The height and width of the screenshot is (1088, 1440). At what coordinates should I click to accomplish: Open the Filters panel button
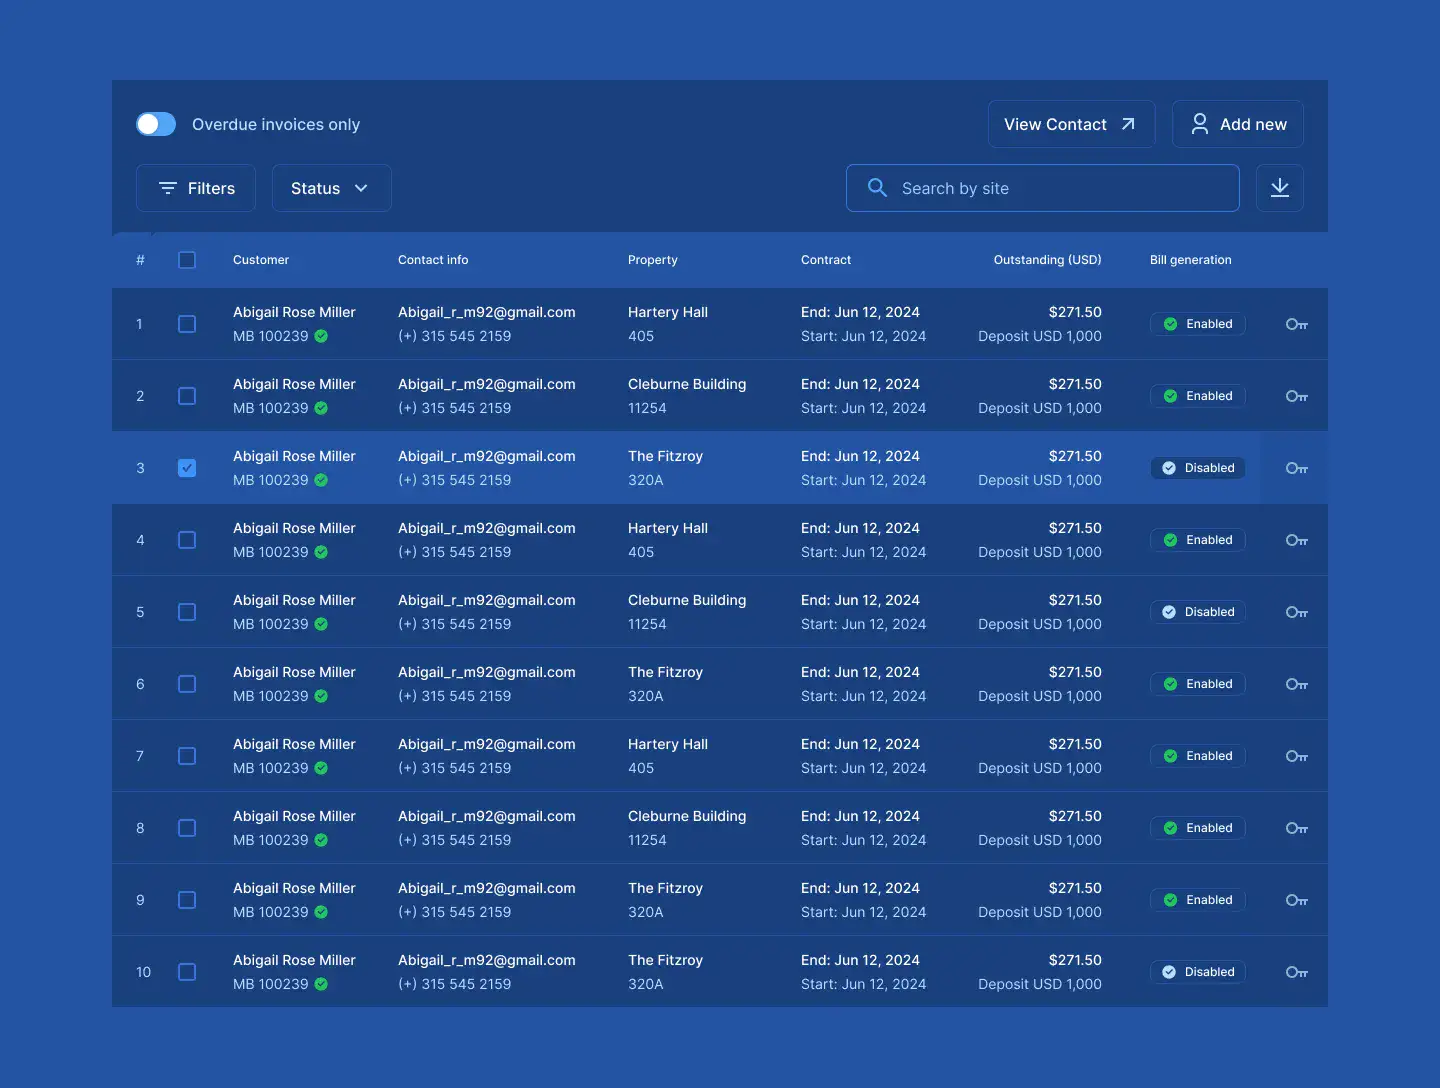point(196,188)
